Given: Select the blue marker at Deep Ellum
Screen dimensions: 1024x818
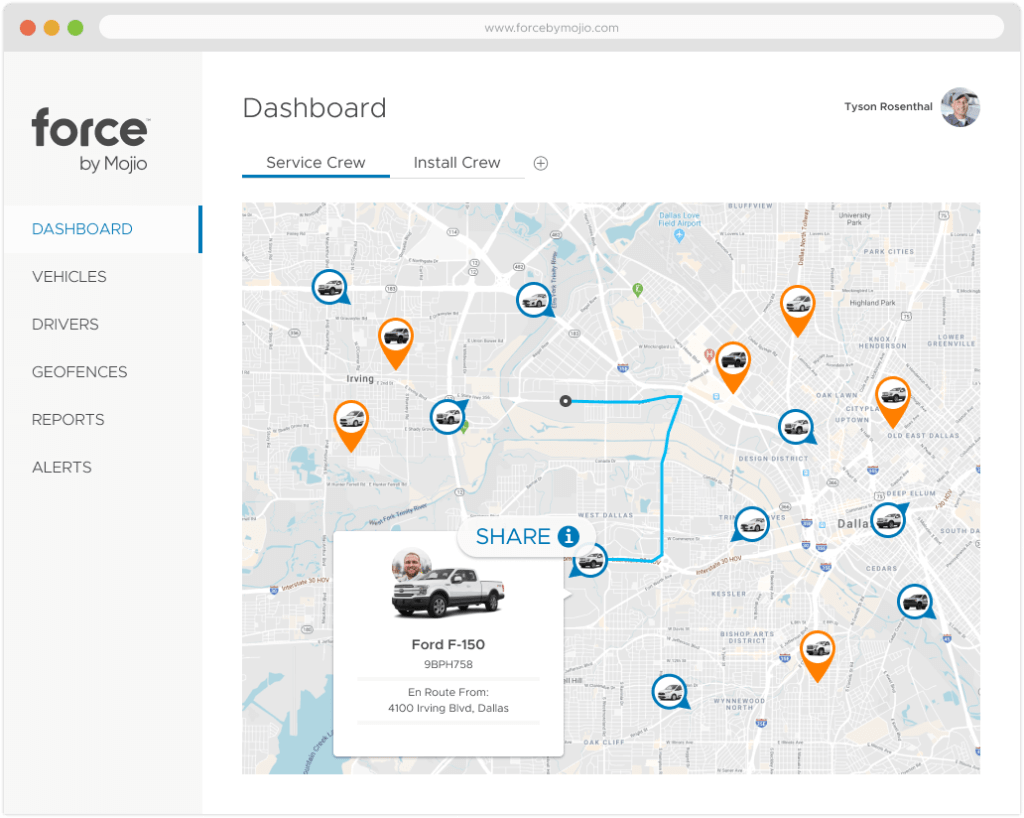Looking at the screenshot, I should [x=888, y=520].
